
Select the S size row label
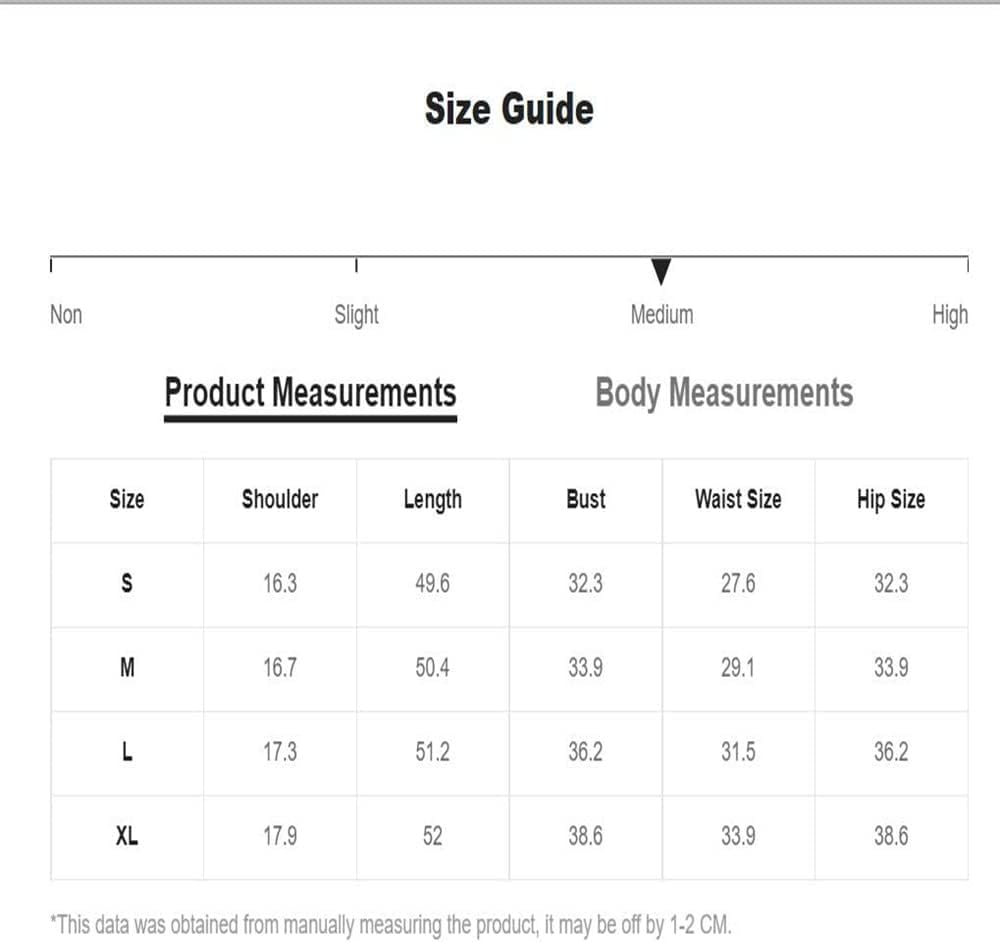click(127, 583)
